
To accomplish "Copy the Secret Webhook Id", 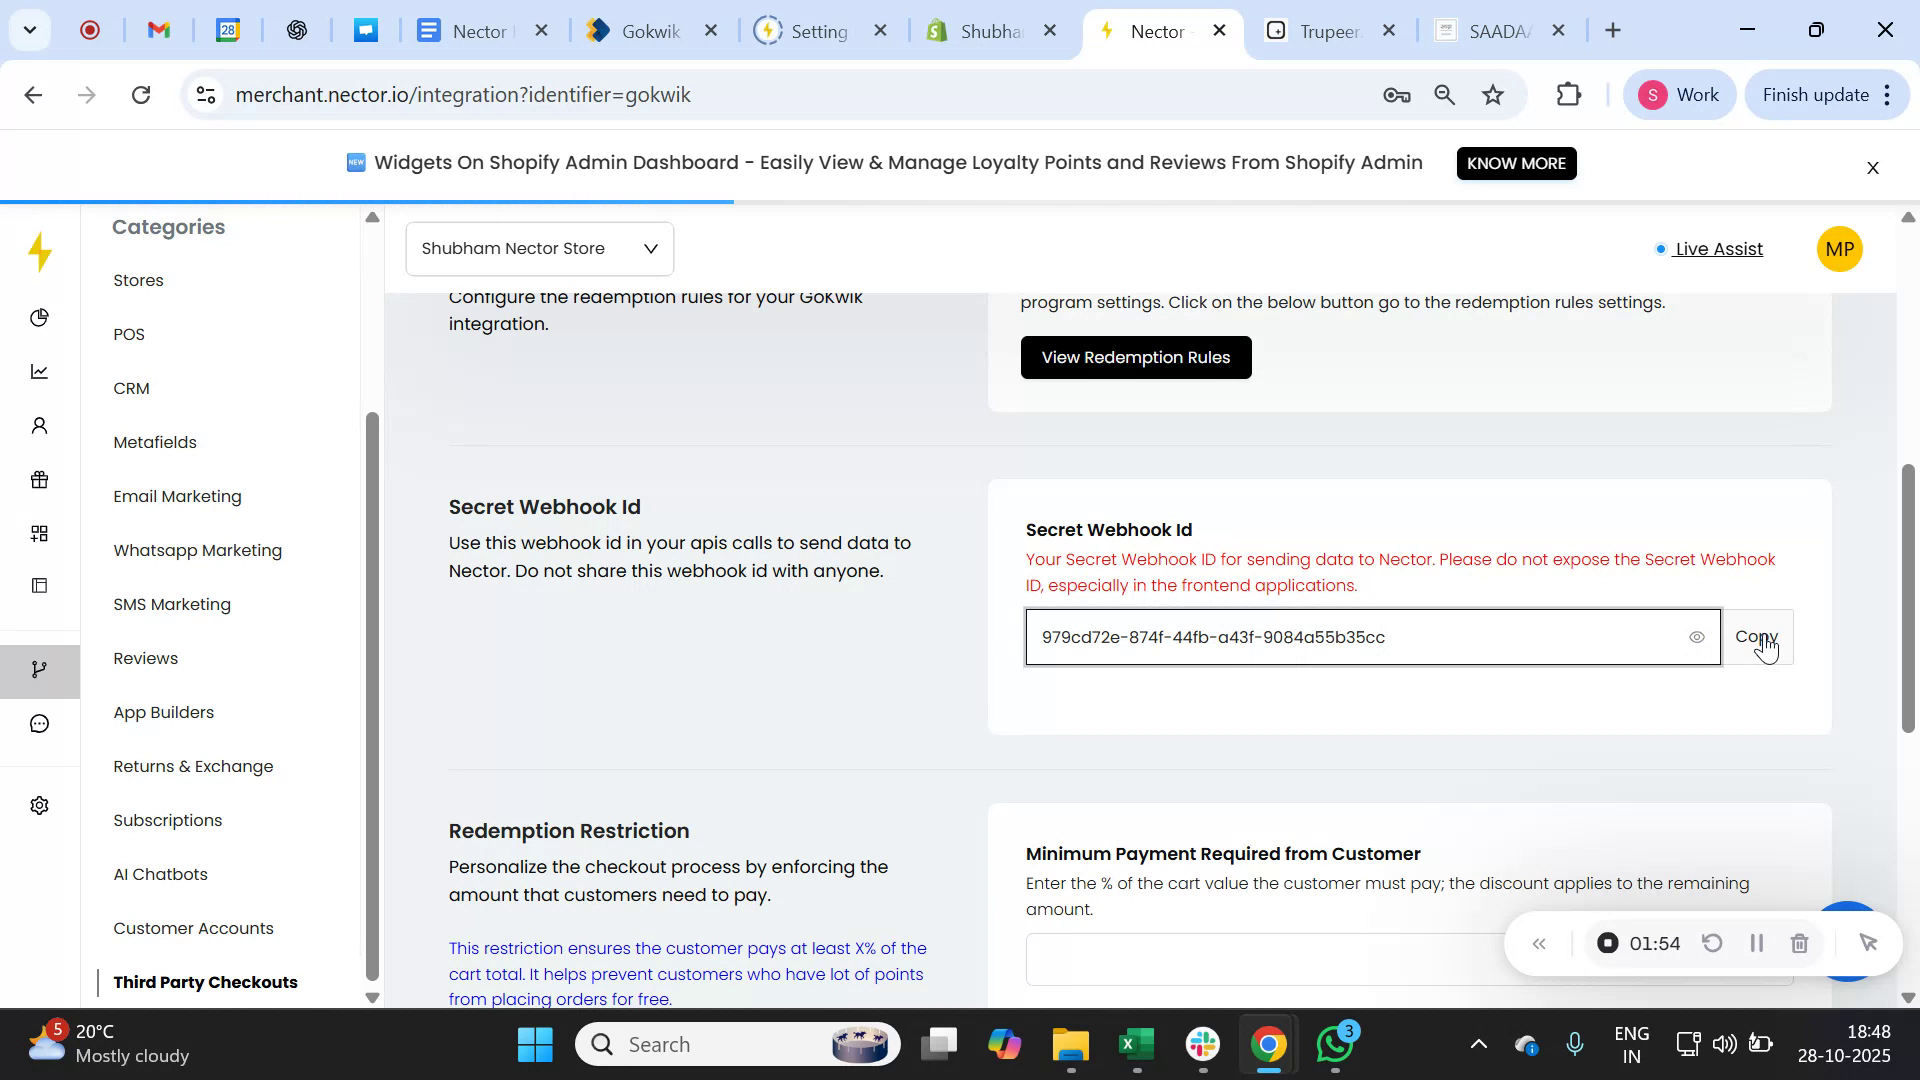I will (x=1757, y=637).
